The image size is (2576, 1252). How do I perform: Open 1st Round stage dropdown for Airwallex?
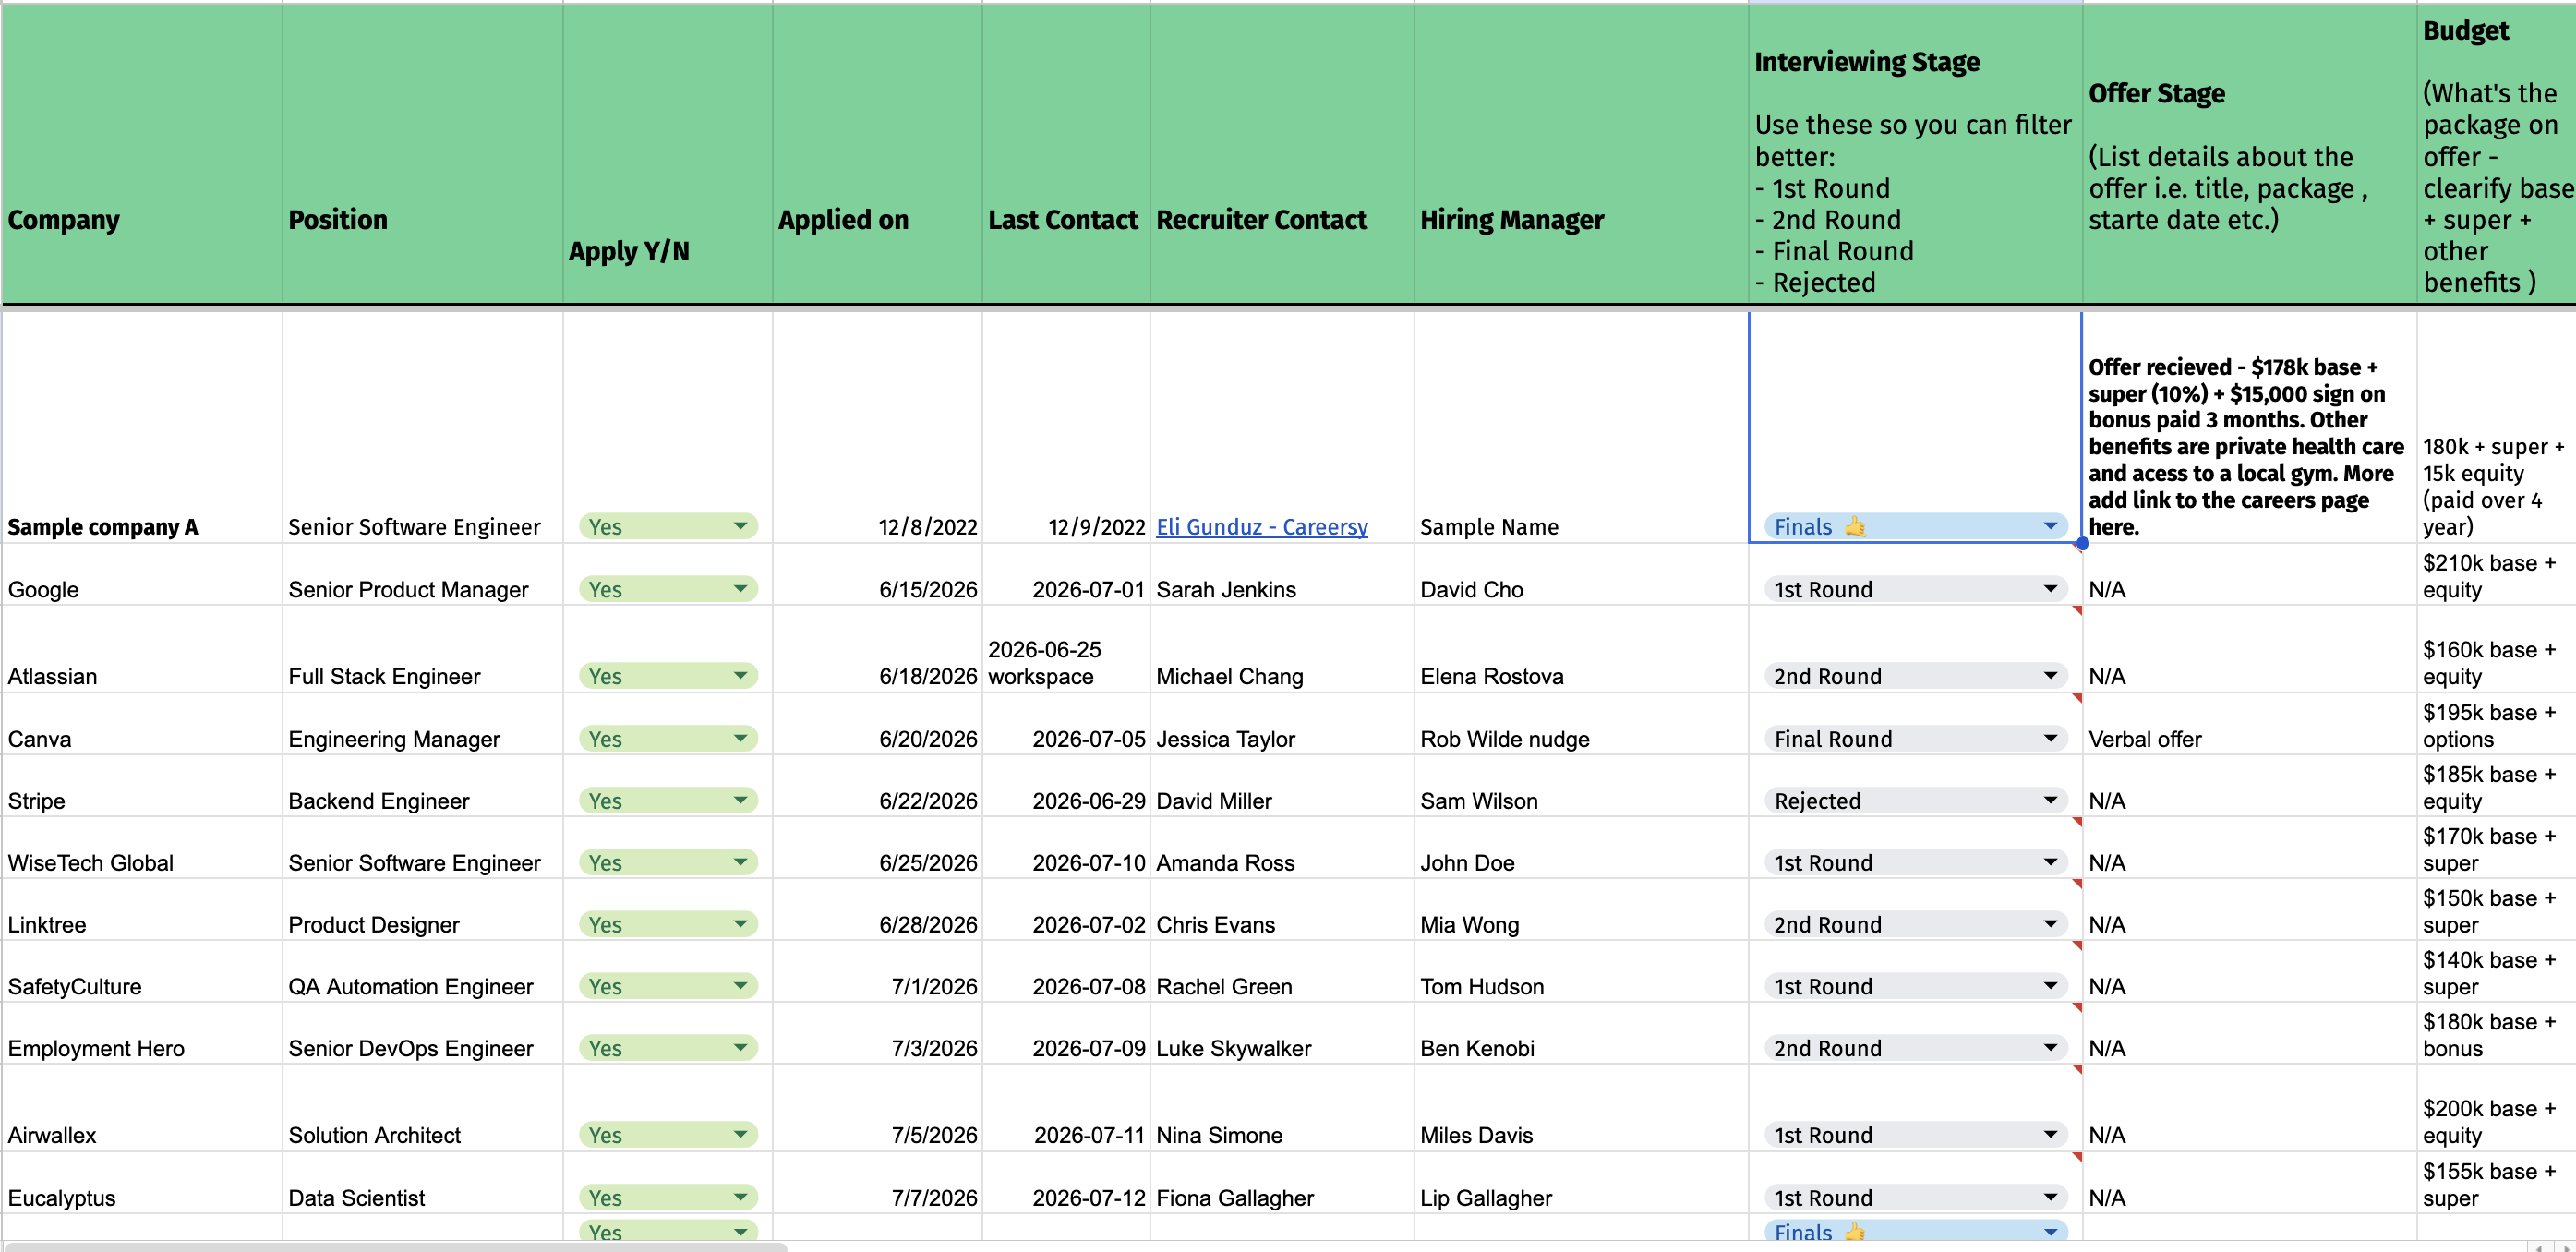tap(1915, 1135)
